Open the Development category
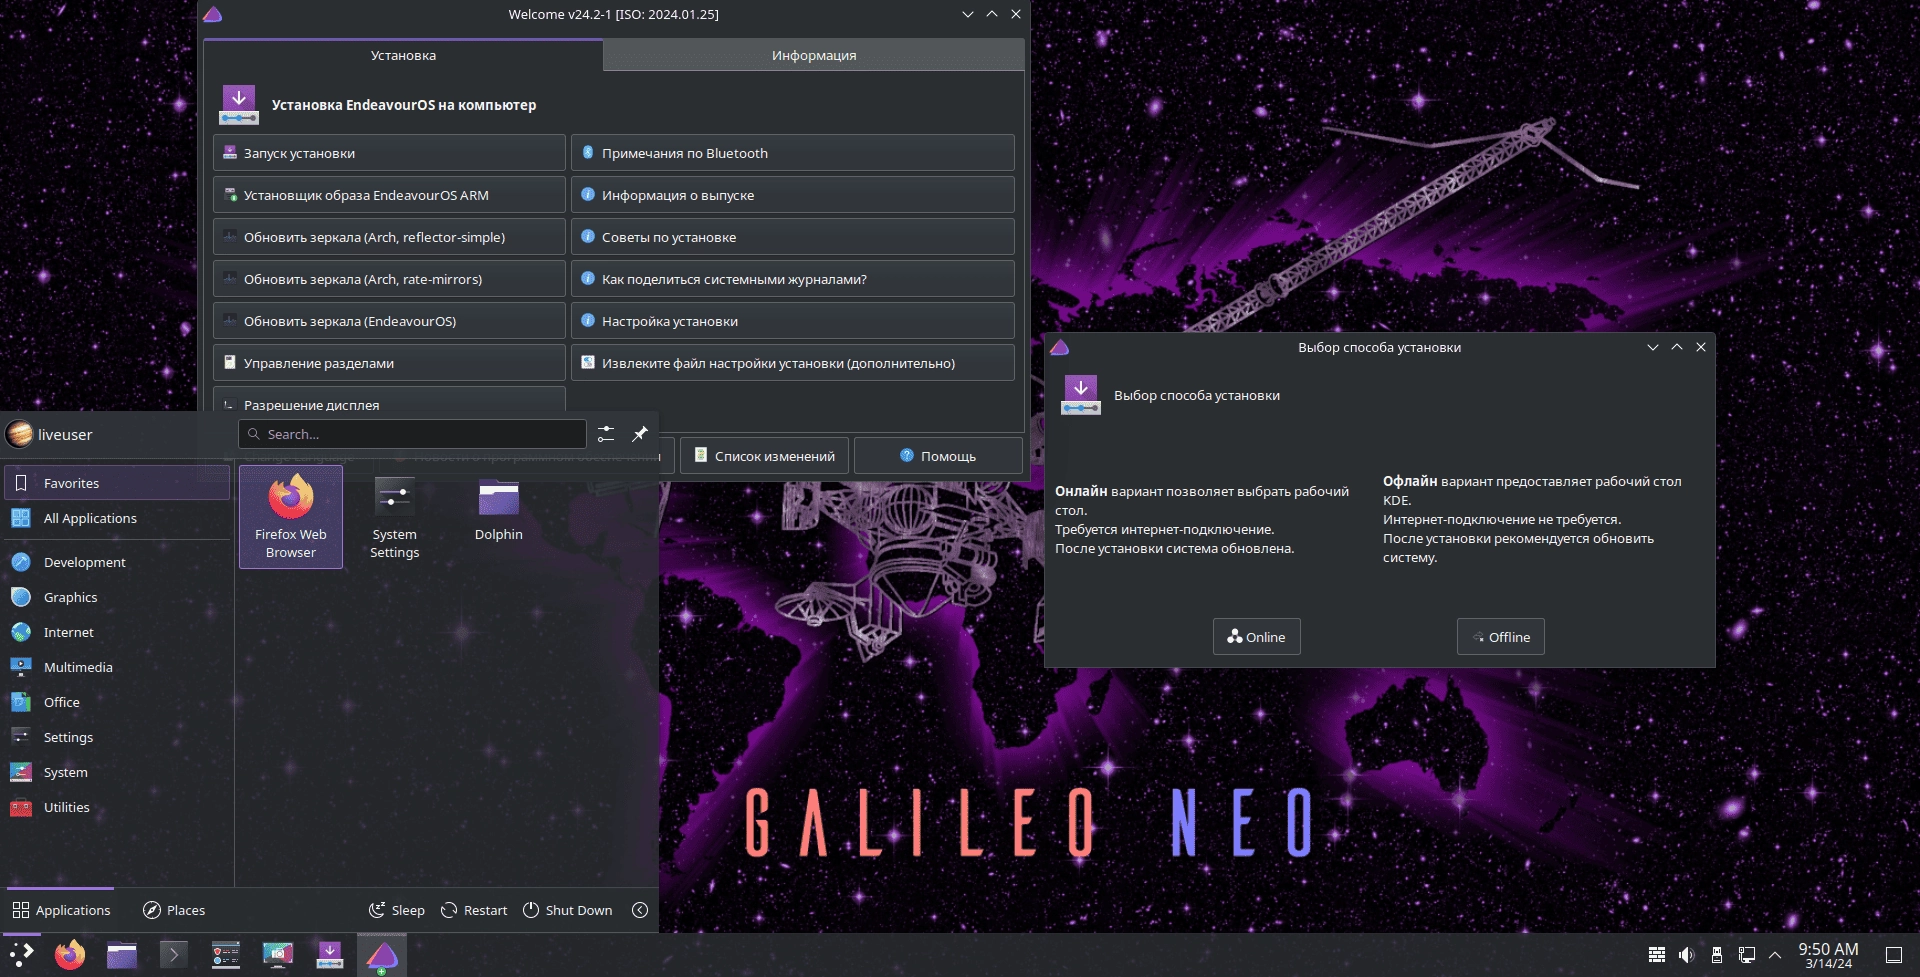 [117, 562]
